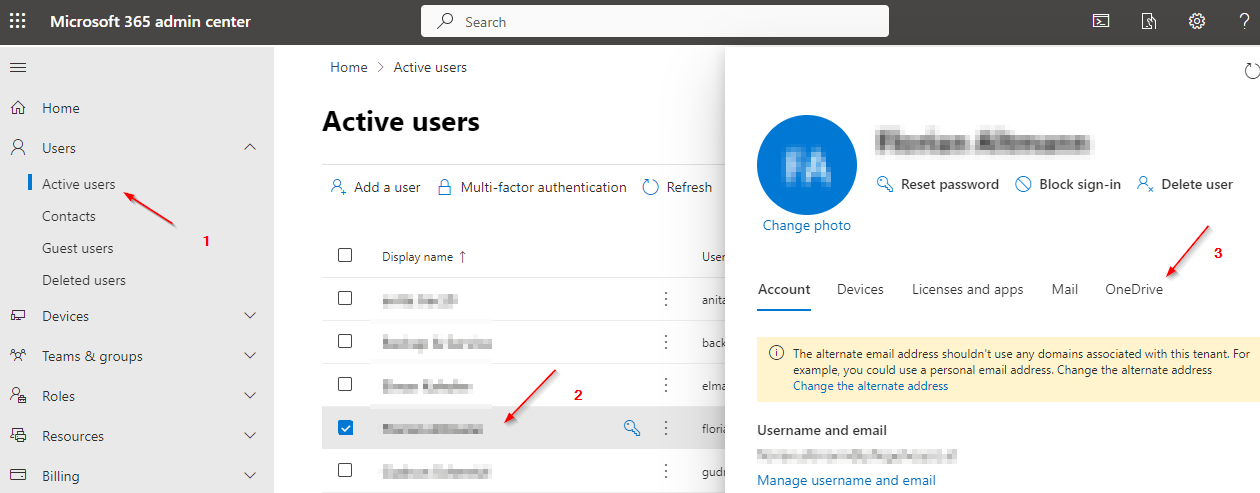
Task: Click the Users person icon in sidebar
Action: (18, 148)
